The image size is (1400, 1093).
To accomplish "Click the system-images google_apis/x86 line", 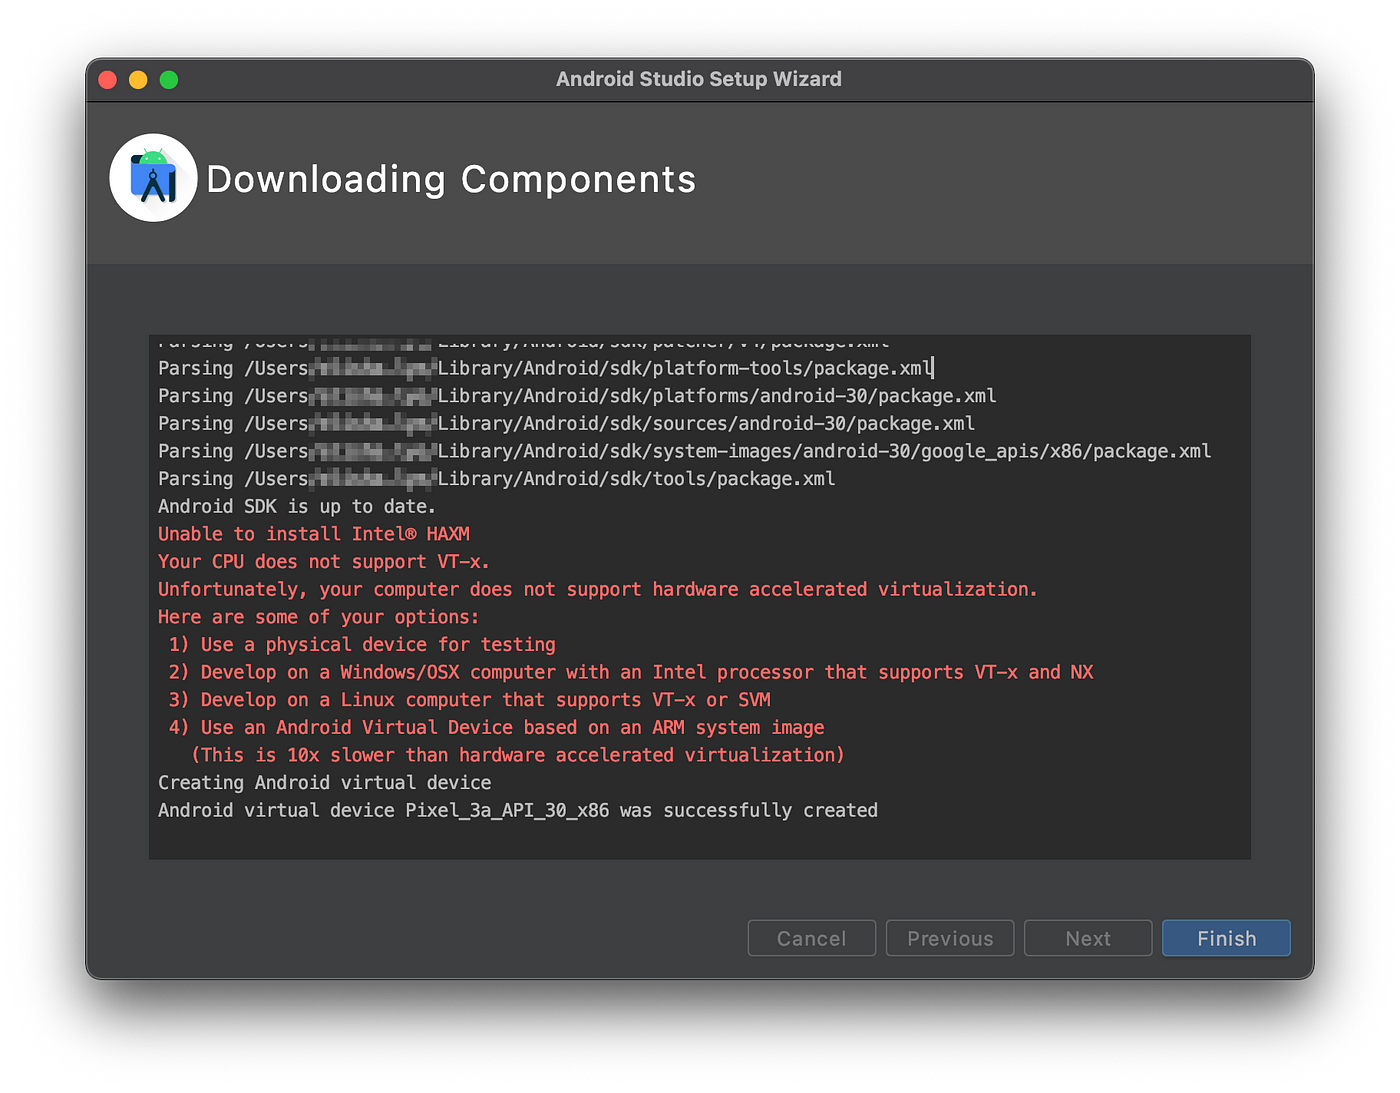I will [x=685, y=452].
